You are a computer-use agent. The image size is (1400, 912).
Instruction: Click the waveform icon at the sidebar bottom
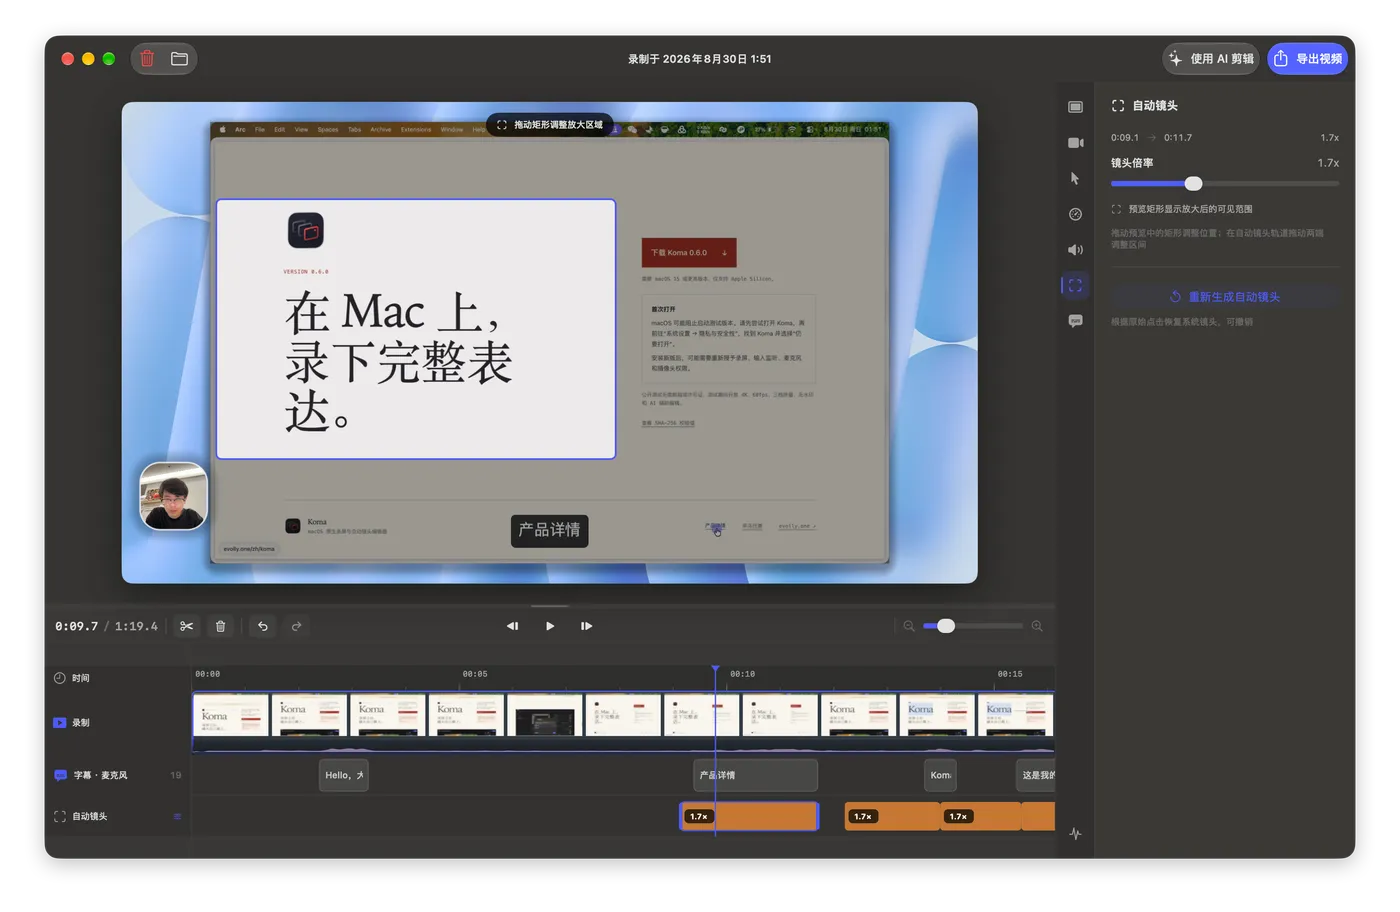[1075, 833]
